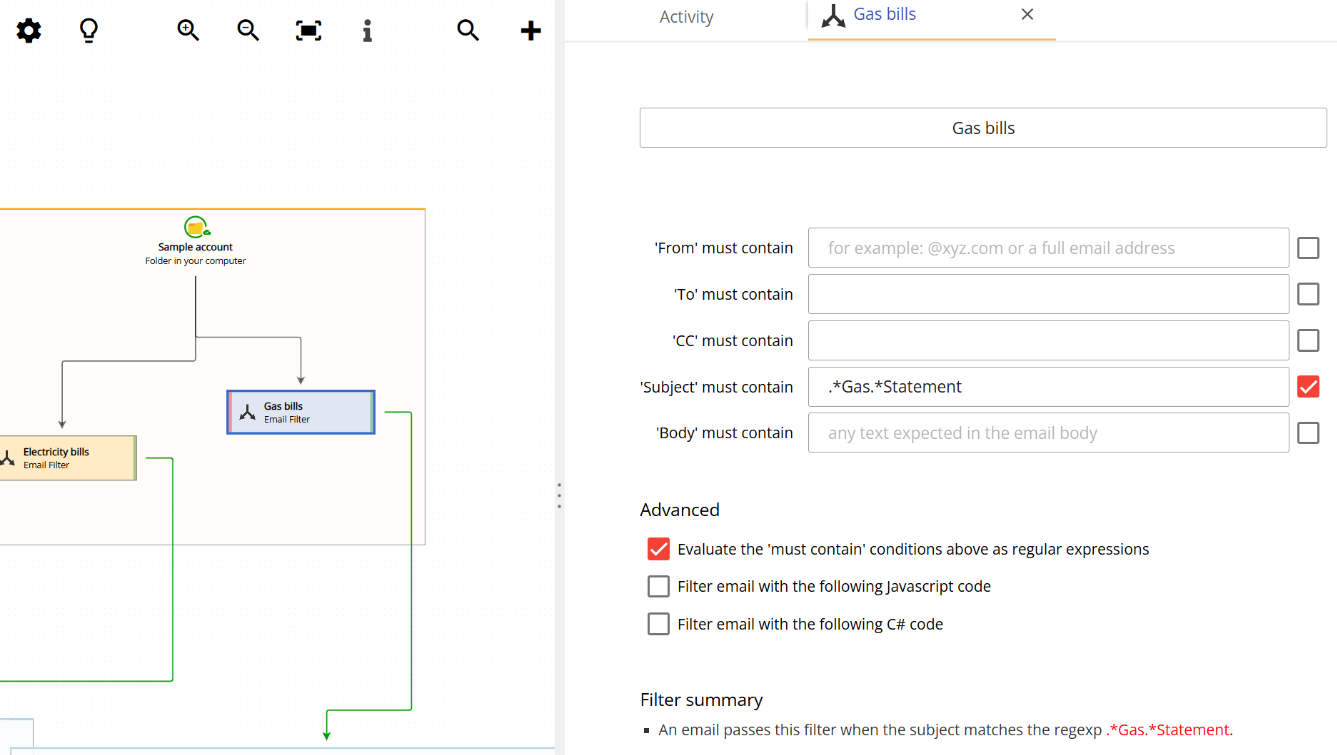Viewport: 1337px width, 755px height.
Task: Switch to the Activity tab
Action: 686,17
